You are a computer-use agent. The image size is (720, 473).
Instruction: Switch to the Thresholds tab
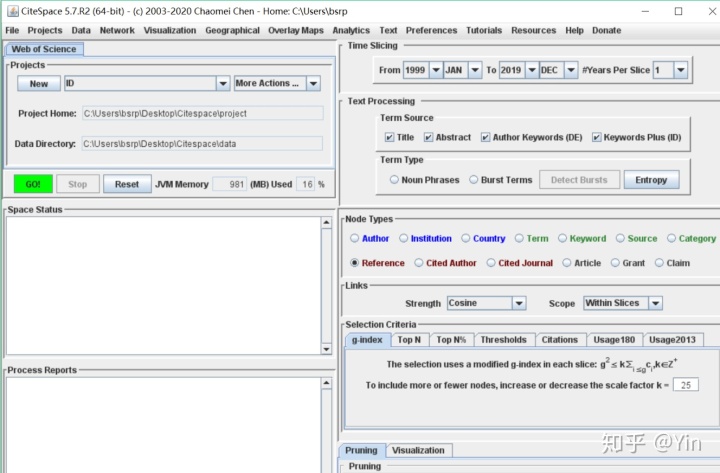point(503,340)
